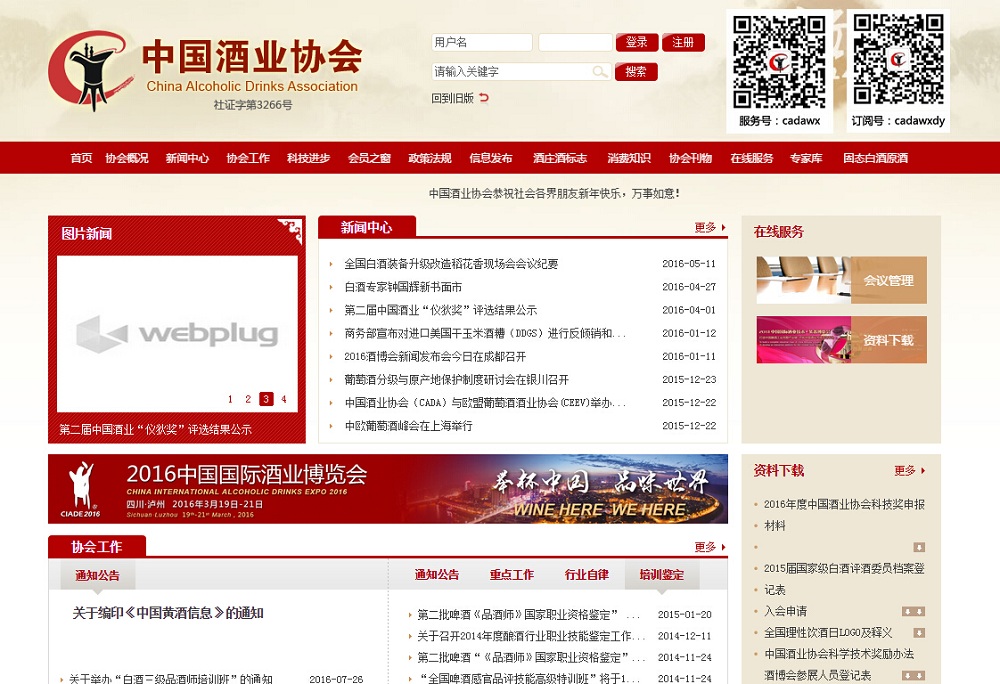This screenshot has height=684, width=1000.
Task: Go to 首页 in the navigation bar
Action: [81, 158]
